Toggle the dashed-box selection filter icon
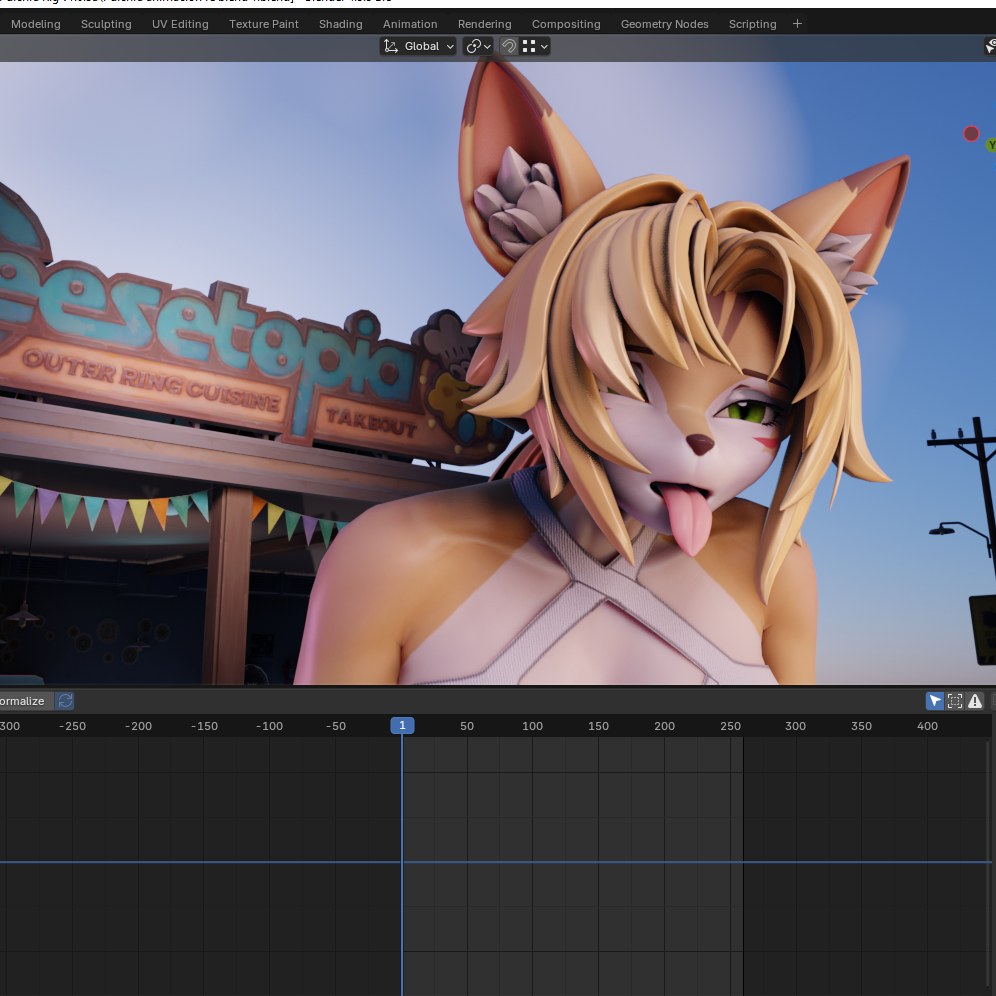This screenshot has height=996, width=996. (x=955, y=701)
